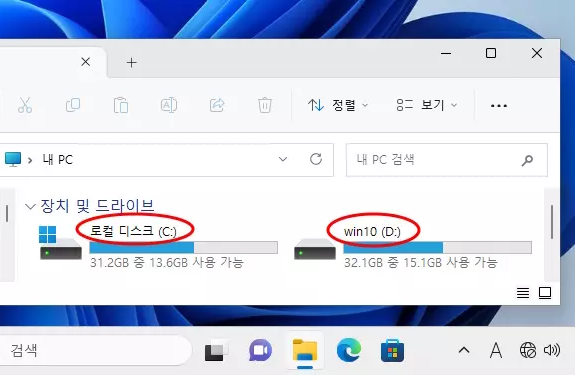Click the Delete trash can icon
This screenshot has height=375, width=575.
click(265, 105)
